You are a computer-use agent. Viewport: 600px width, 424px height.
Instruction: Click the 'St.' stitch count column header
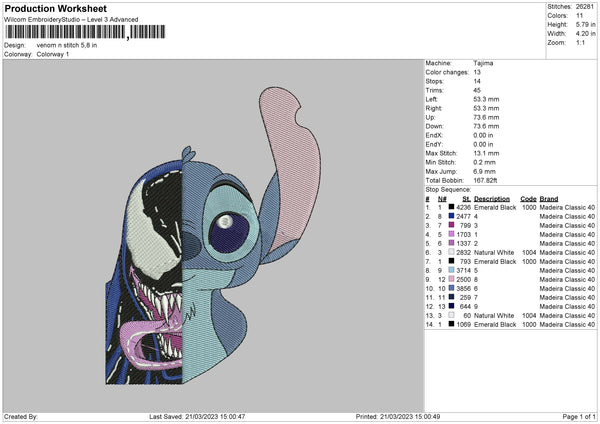pos(466,199)
